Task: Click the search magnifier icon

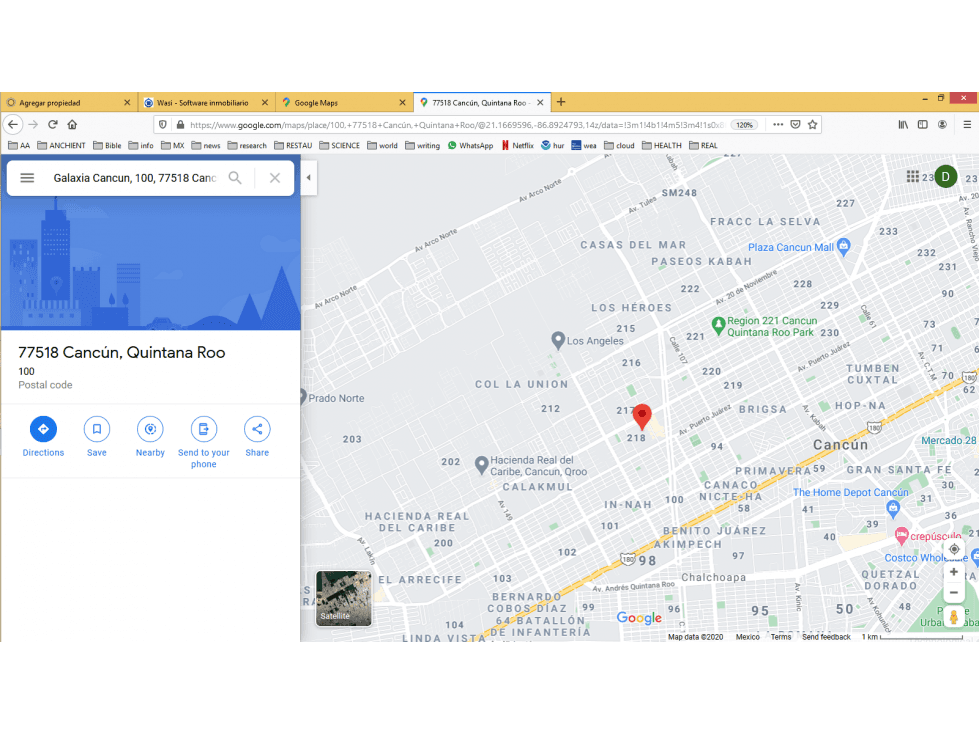Action: 235,178
